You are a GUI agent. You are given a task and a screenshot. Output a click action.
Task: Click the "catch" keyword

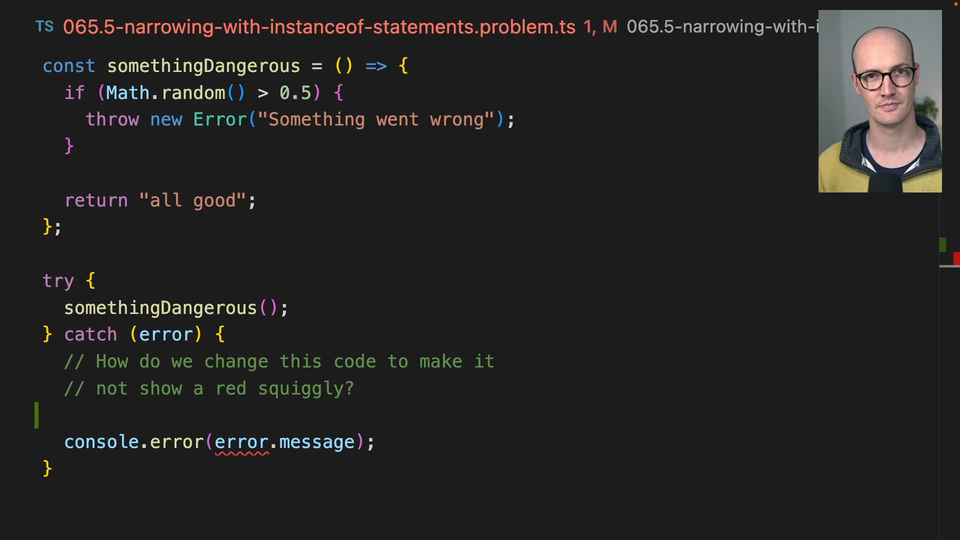tap(90, 334)
